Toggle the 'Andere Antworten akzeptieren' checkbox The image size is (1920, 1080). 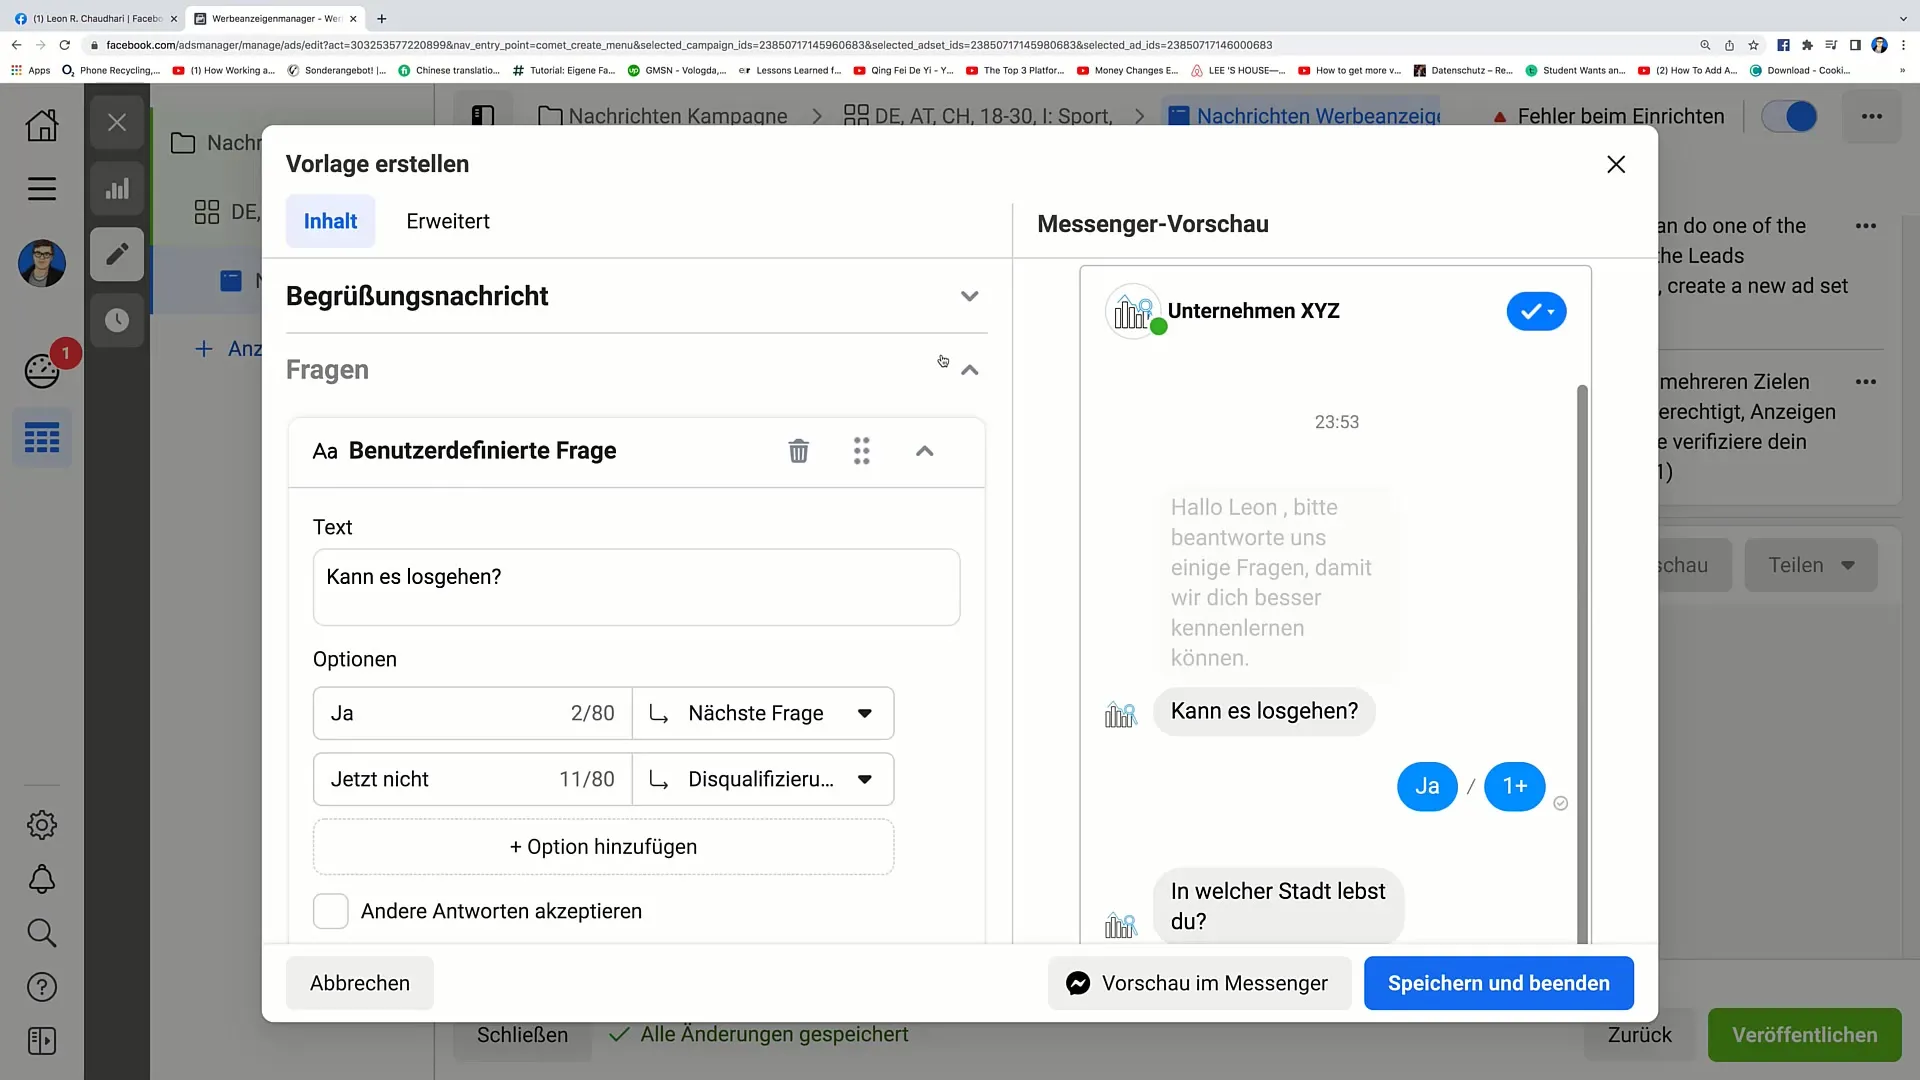(x=330, y=911)
